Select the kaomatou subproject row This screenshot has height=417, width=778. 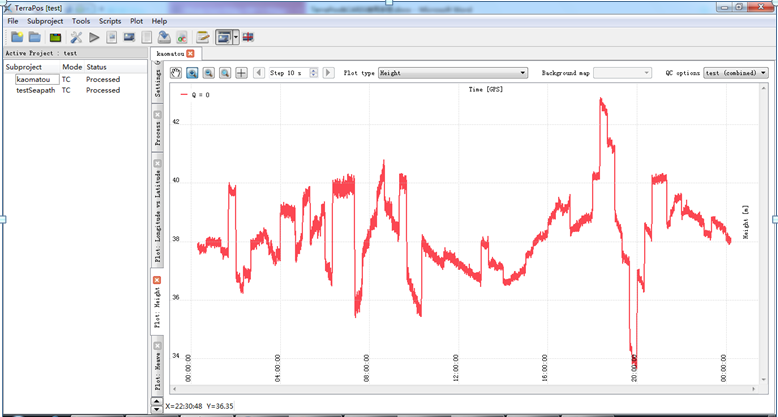click(34, 79)
